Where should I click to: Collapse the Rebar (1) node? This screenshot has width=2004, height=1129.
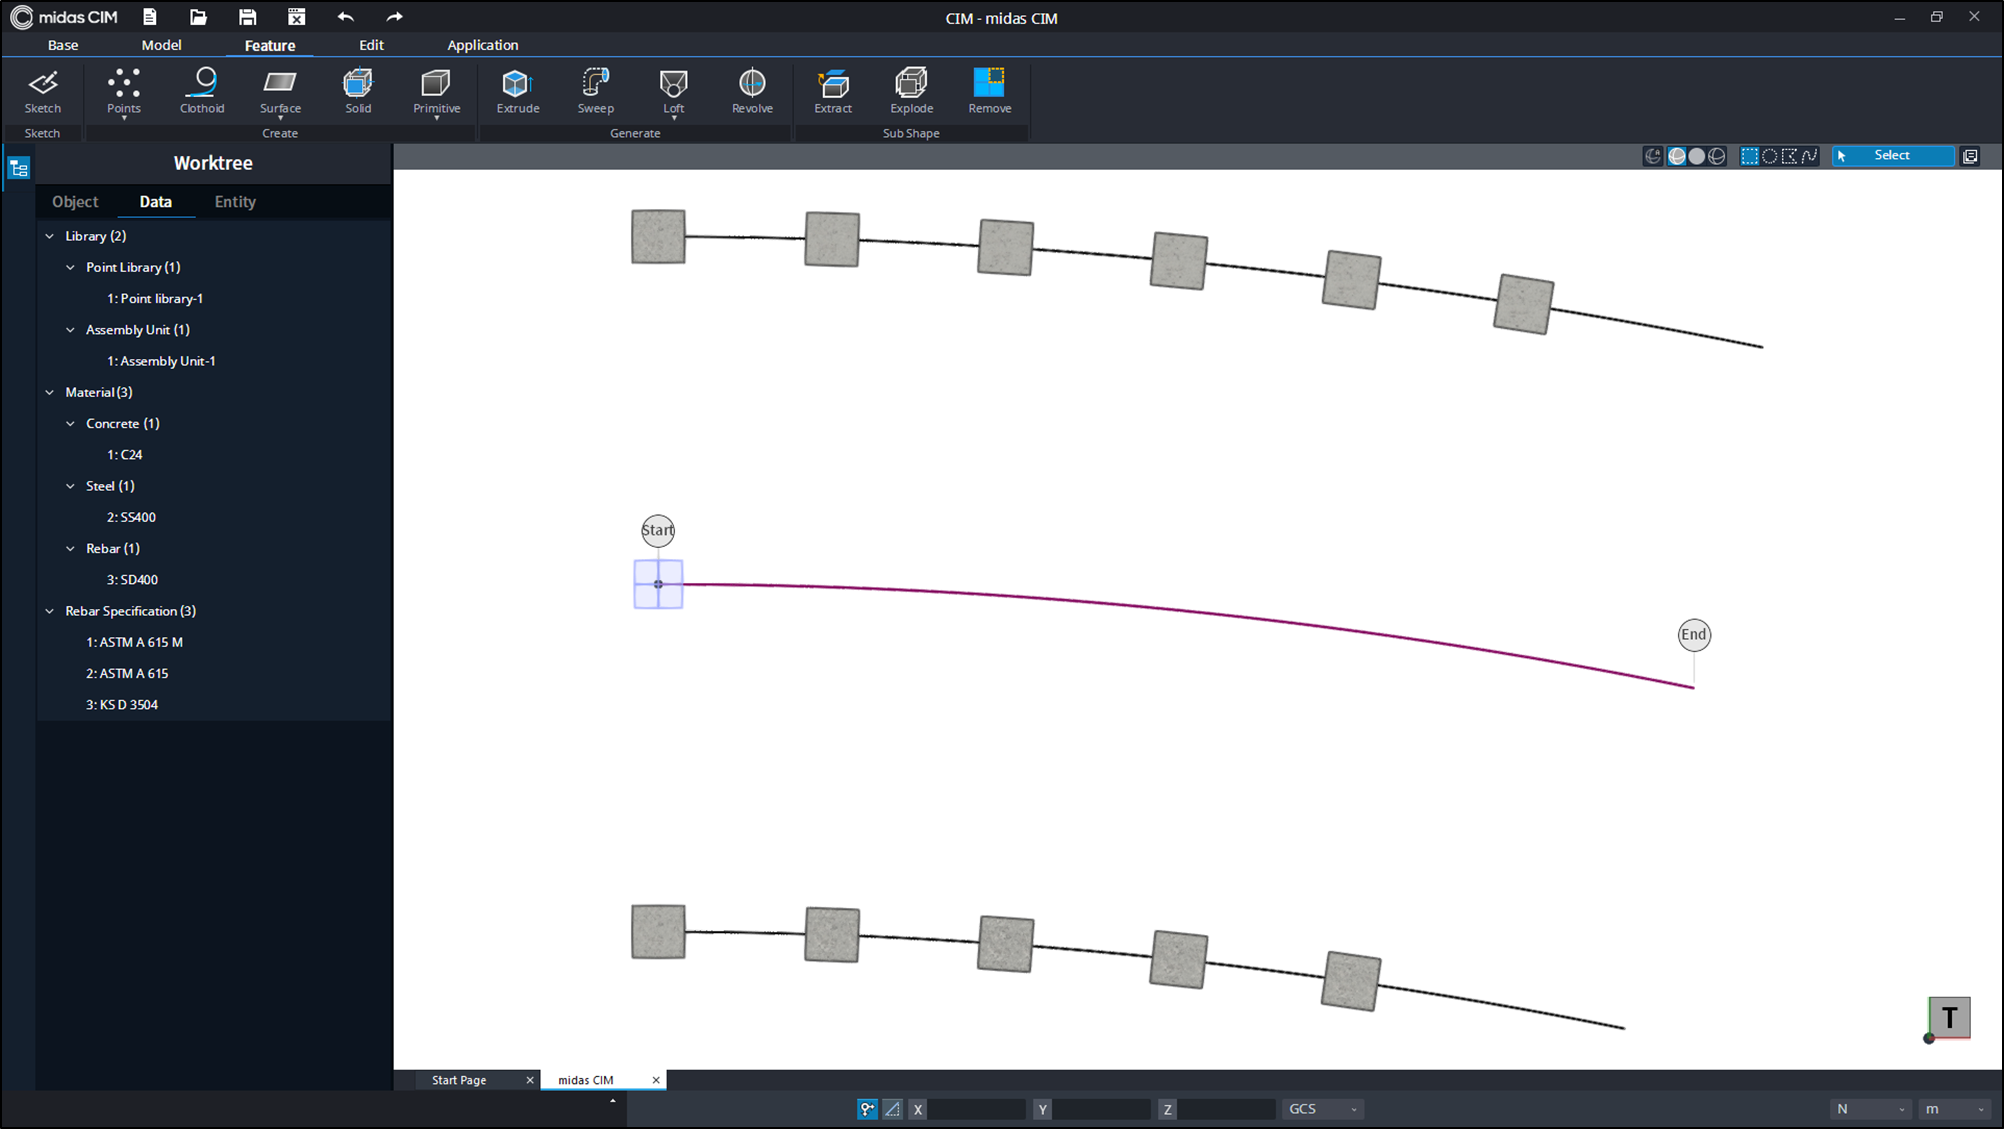(70, 548)
